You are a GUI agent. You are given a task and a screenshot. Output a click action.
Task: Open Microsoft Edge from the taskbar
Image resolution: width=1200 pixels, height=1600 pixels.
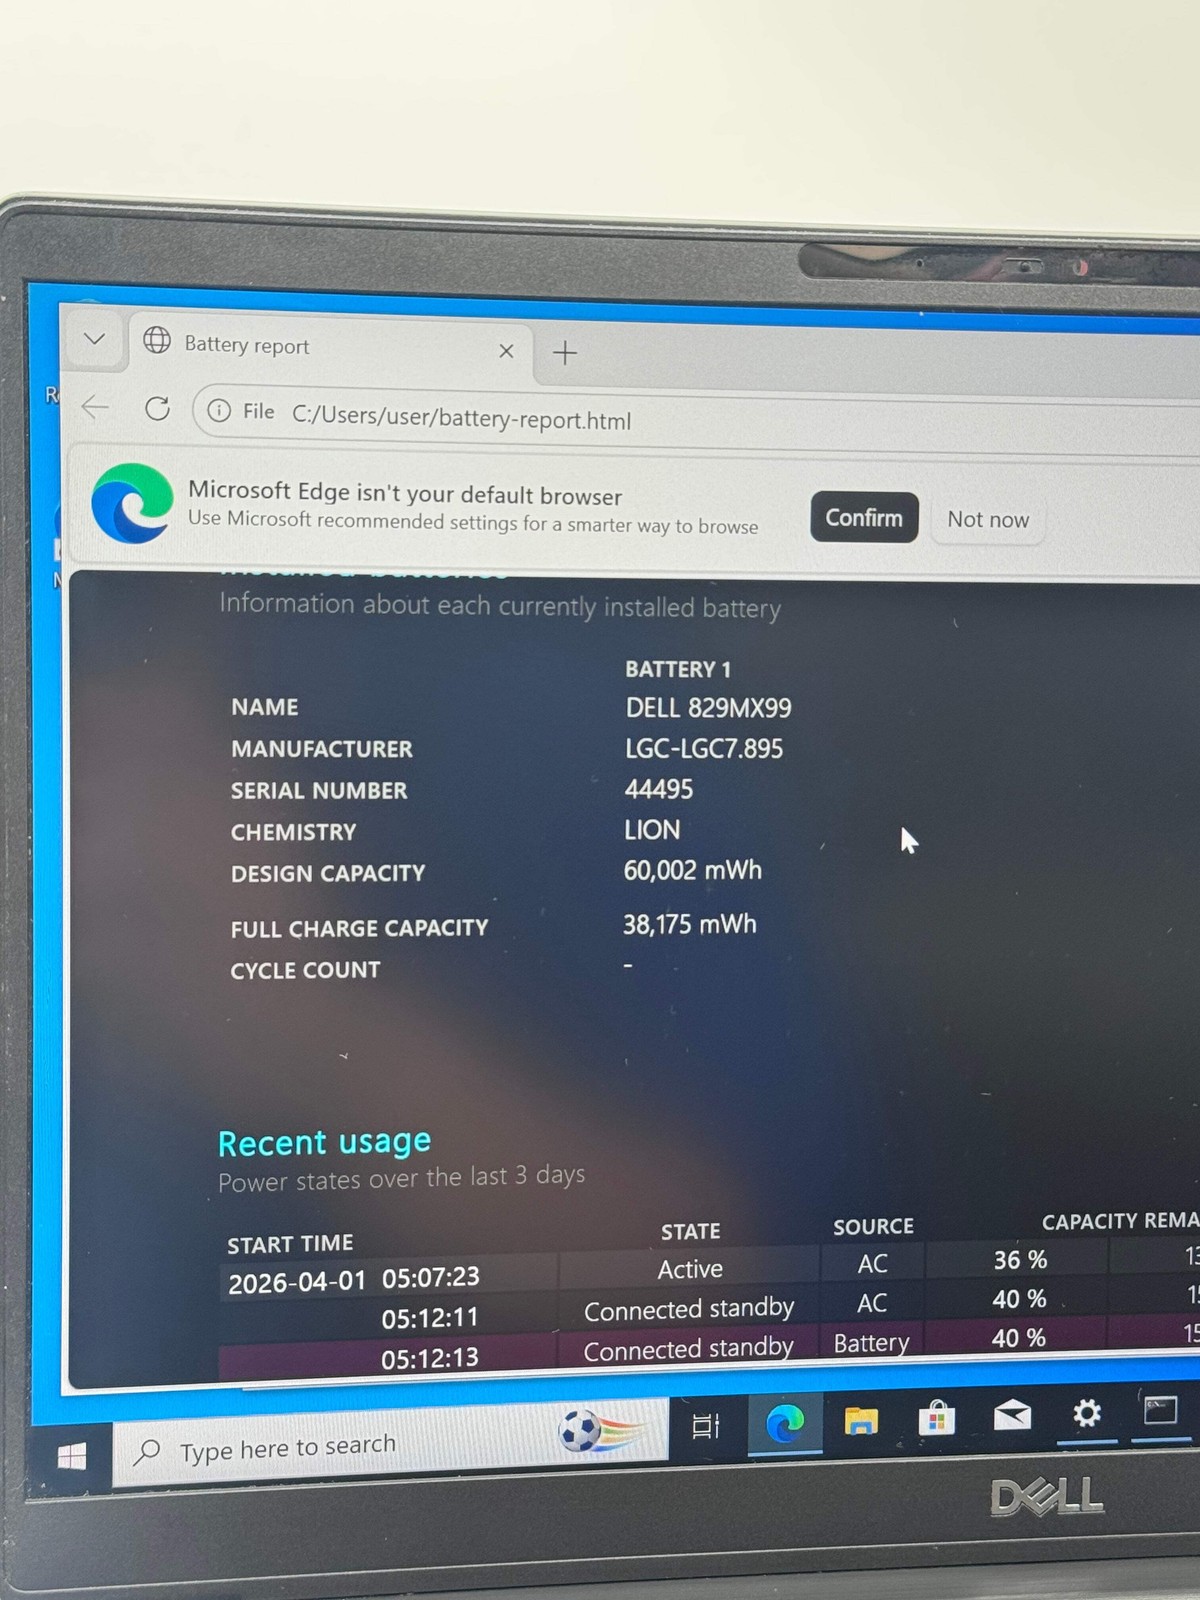pyautogui.click(x=785, y=1423)
